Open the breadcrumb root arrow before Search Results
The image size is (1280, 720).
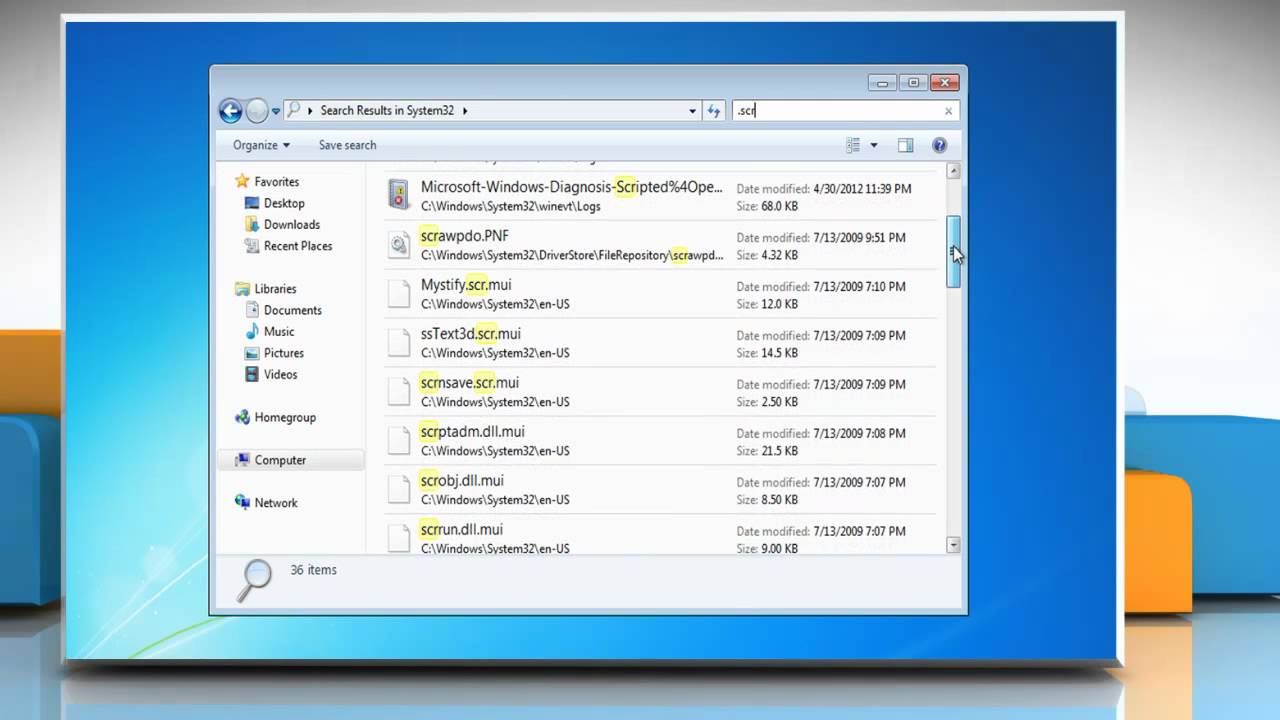[x=310, y=111]
